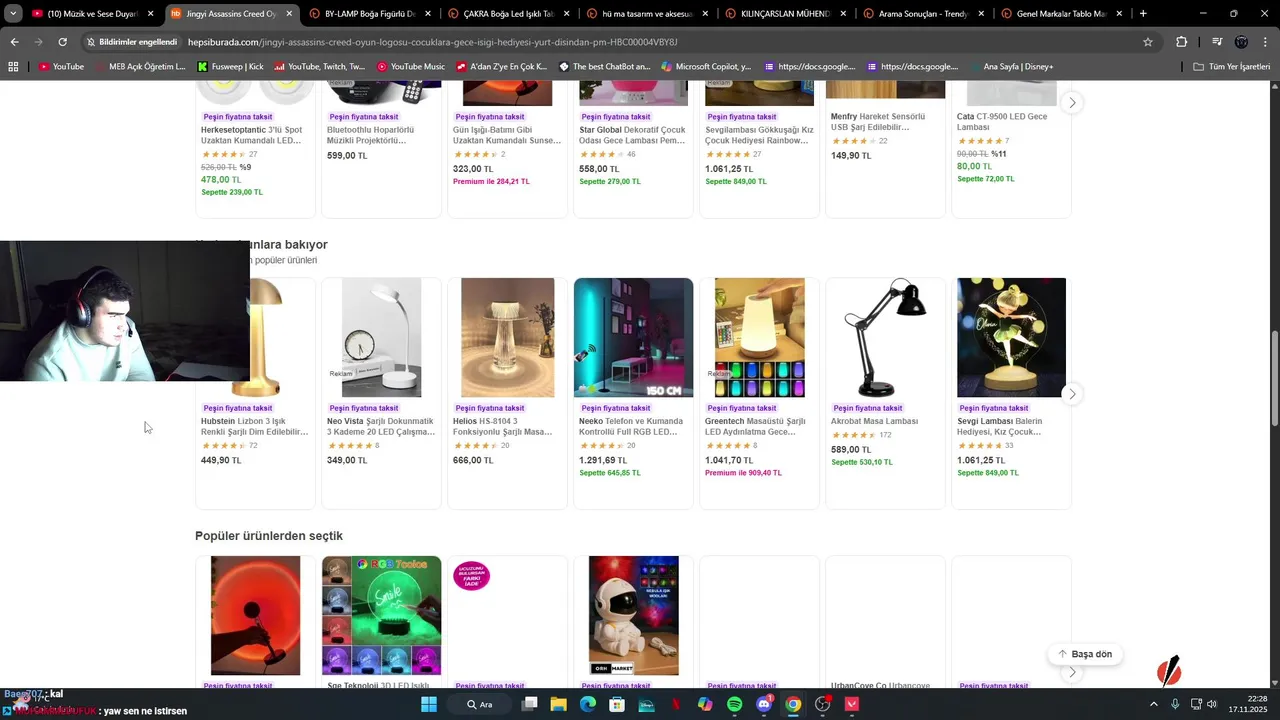Next arrow in Sevgi Lambası carousel row

[1072, 394]
